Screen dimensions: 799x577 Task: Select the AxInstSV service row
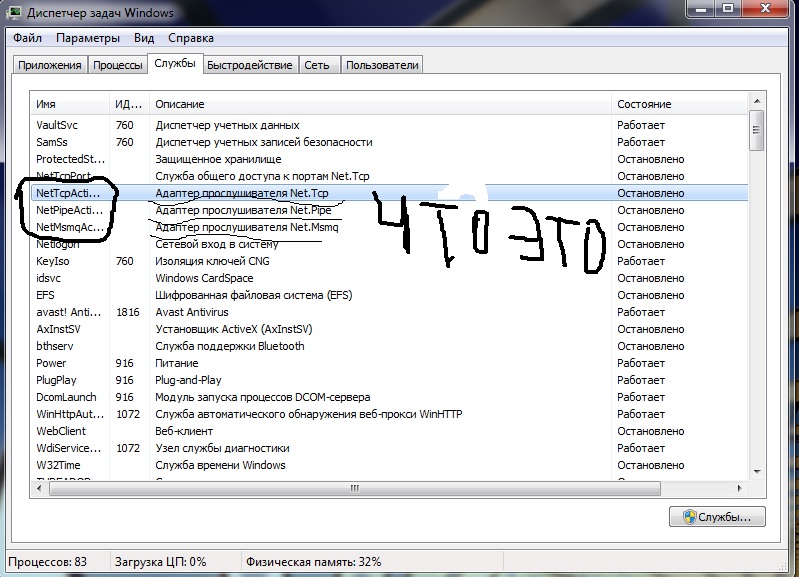pos(389,329)
